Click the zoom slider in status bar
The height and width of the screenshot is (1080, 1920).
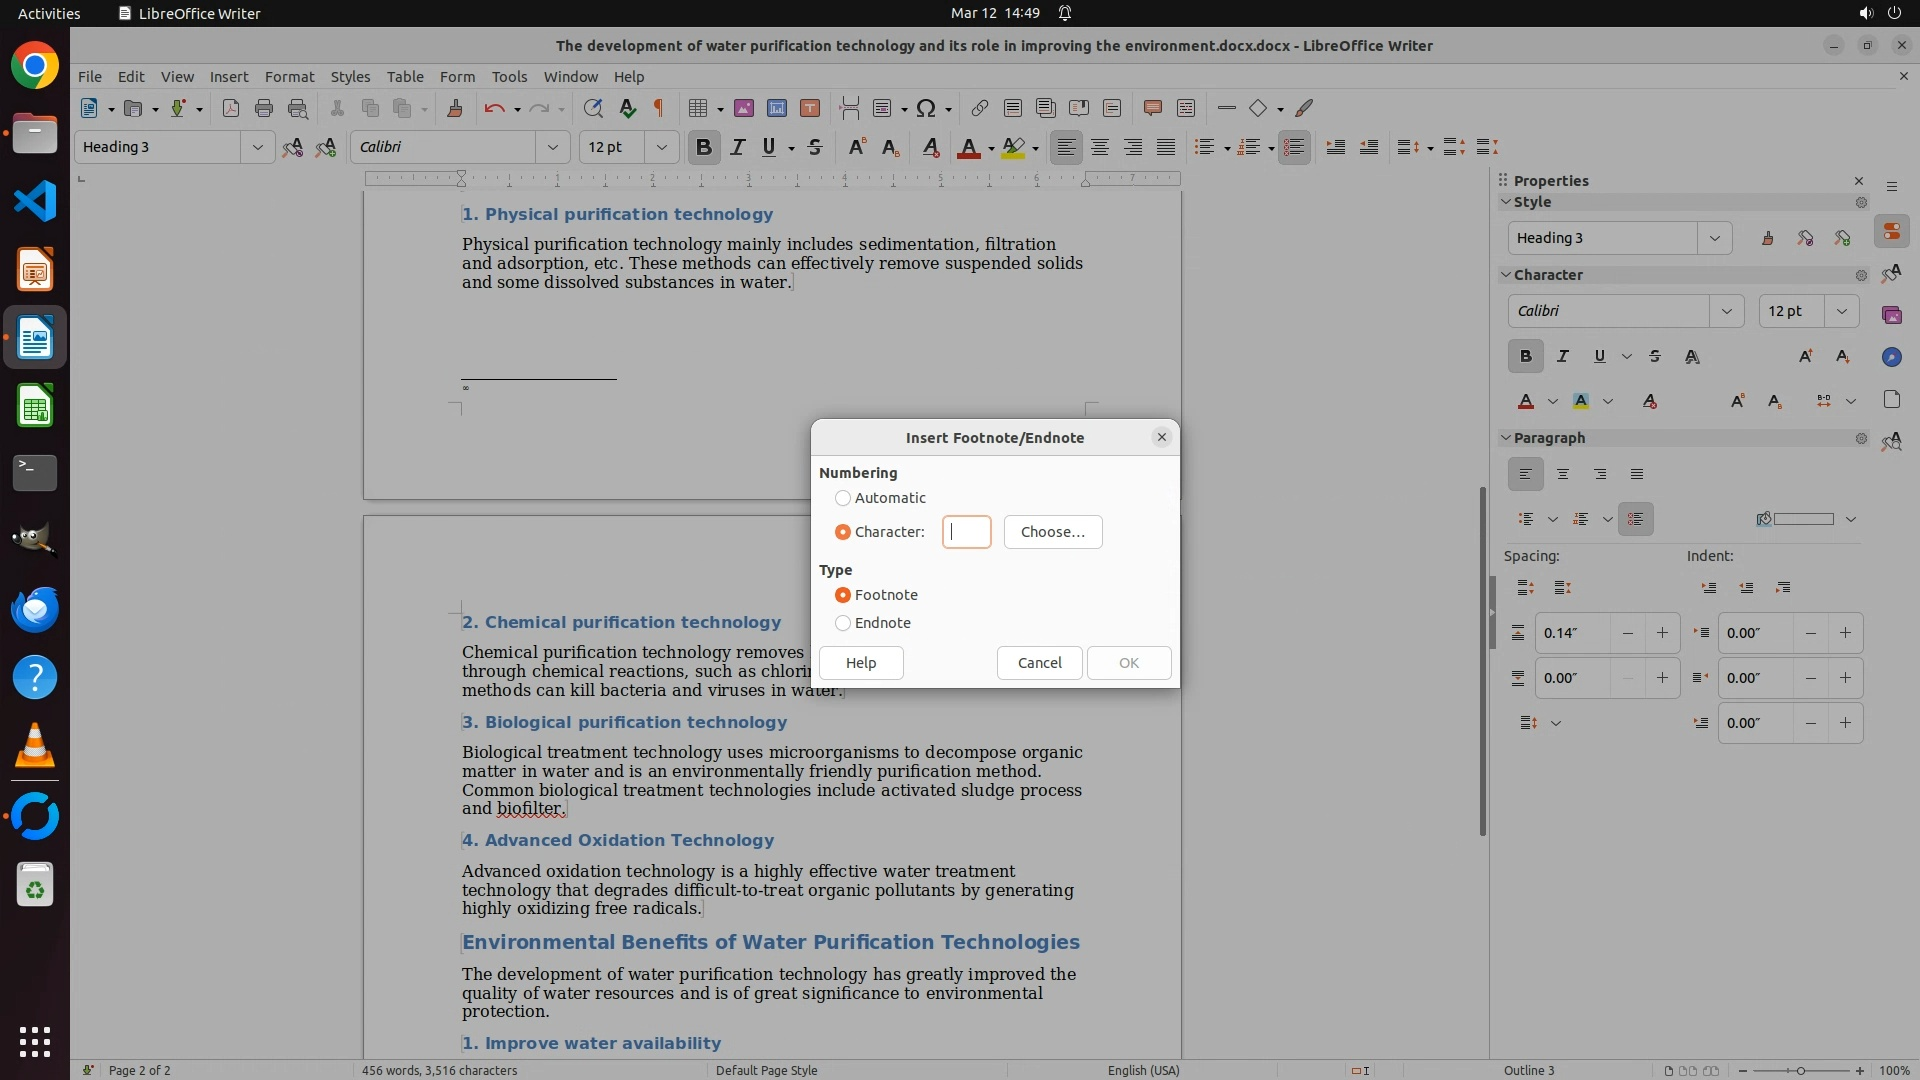point(1800,1070)
